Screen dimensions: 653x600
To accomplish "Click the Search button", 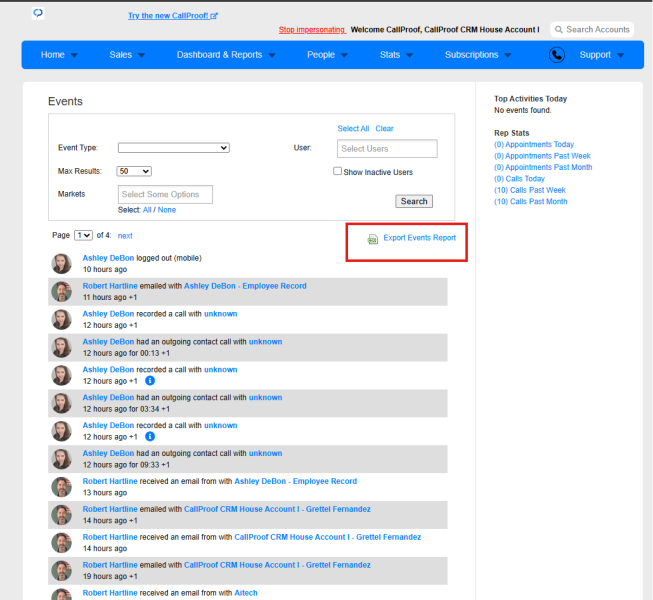I will tap(414, 201).
